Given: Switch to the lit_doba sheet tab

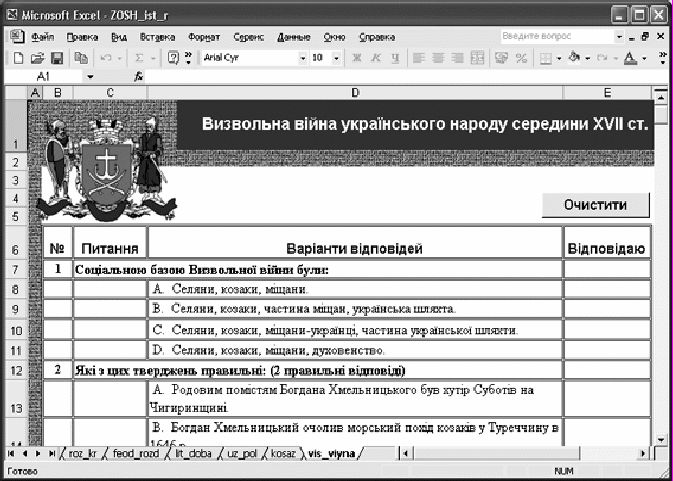Looking at the screenshot, I should point(193,454).
